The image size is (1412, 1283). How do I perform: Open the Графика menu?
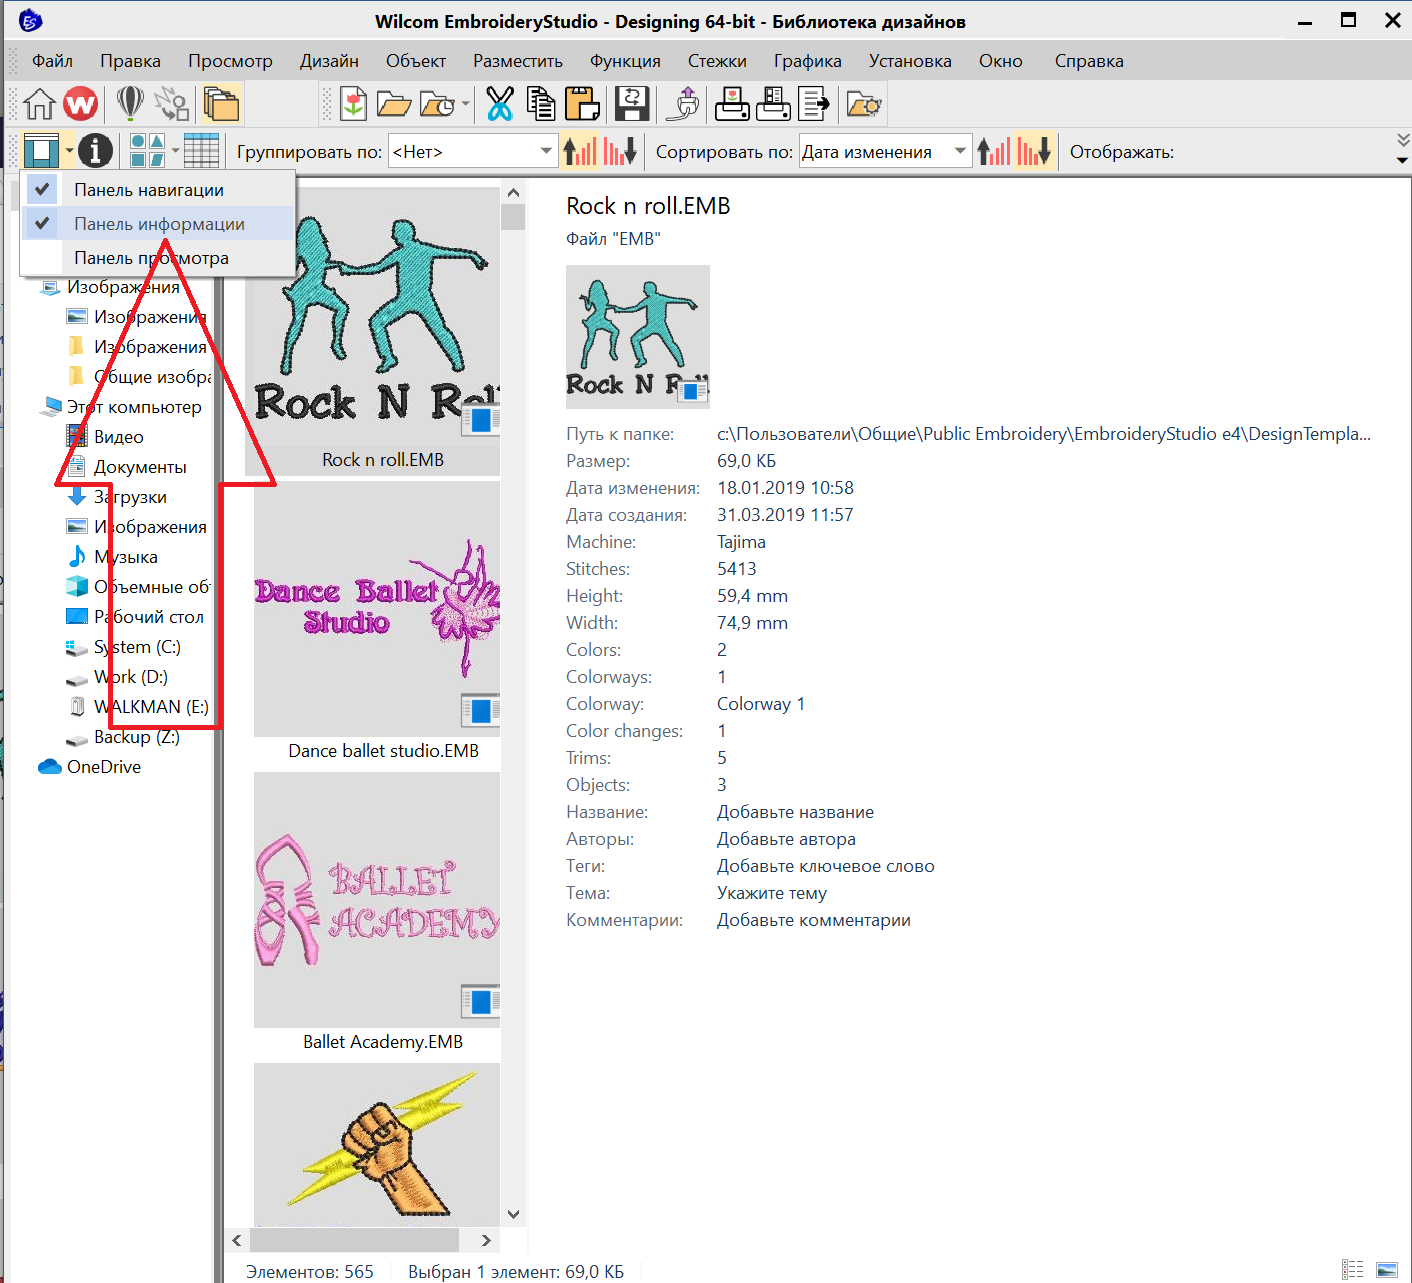(807, 61)
